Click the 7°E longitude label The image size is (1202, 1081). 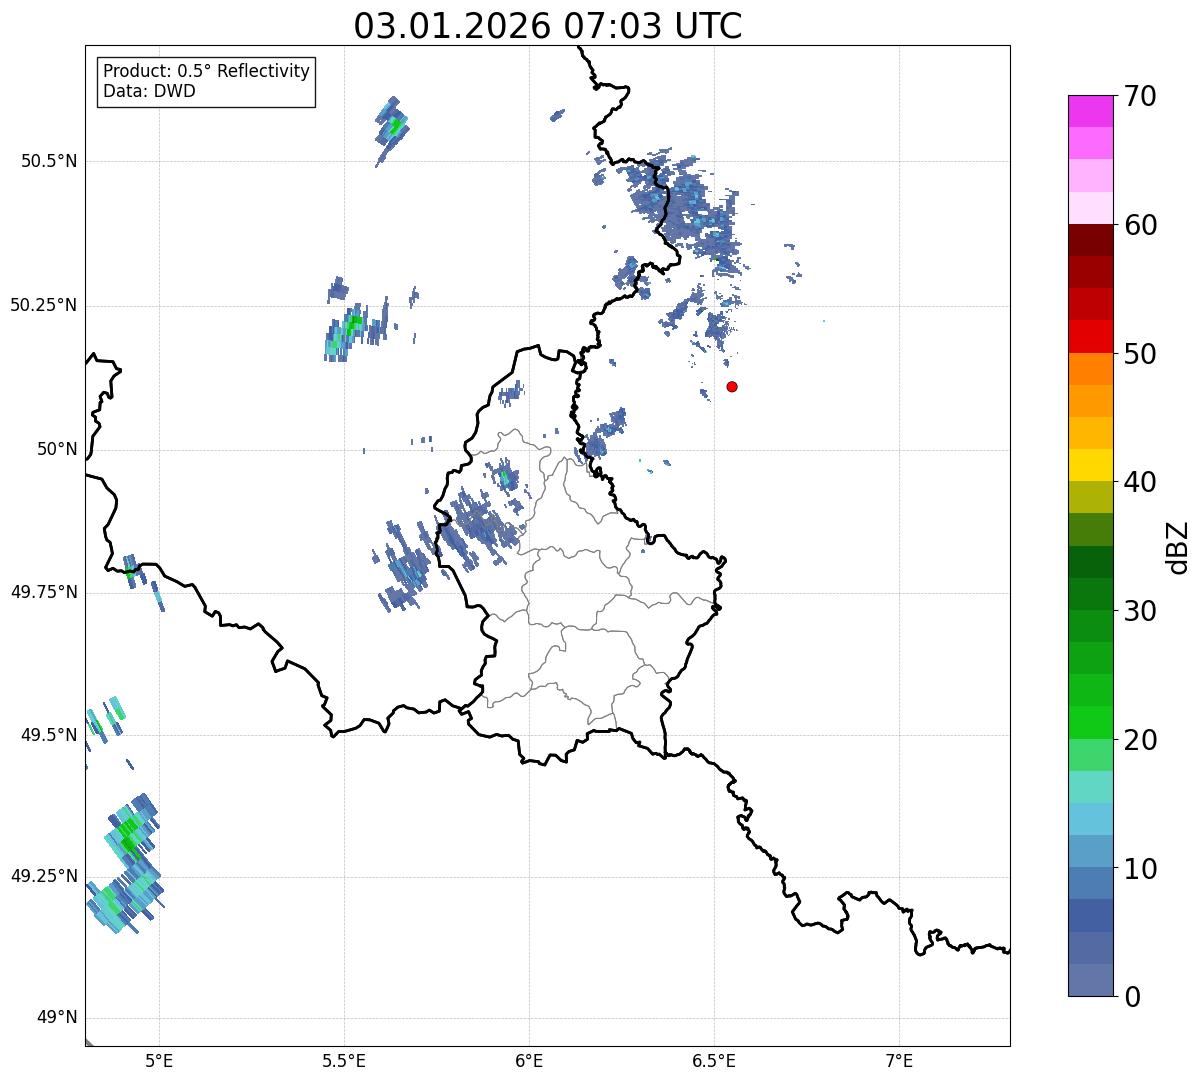pos(899,1061)
